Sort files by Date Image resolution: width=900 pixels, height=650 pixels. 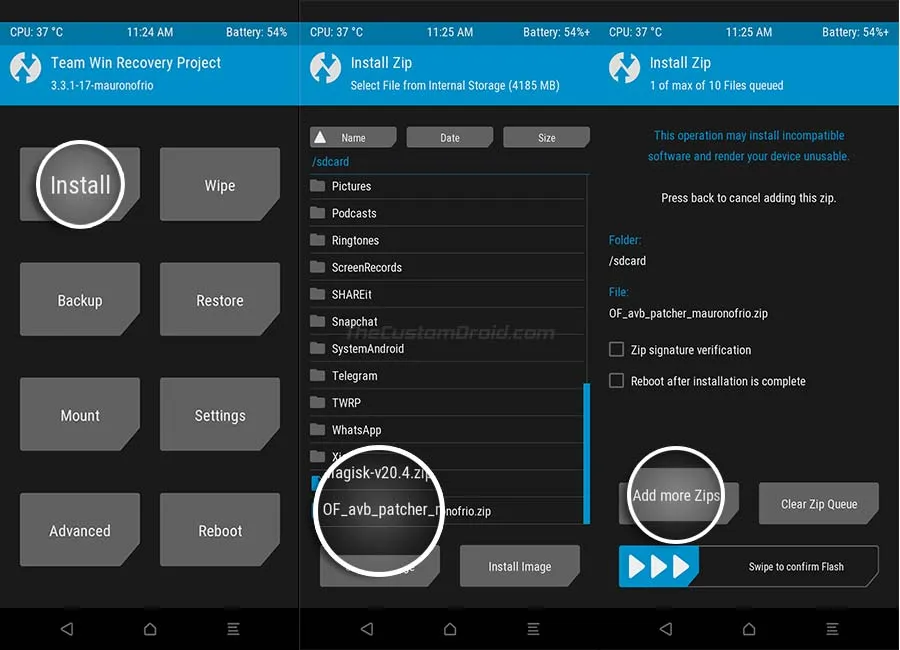click(x=449, y=137)
